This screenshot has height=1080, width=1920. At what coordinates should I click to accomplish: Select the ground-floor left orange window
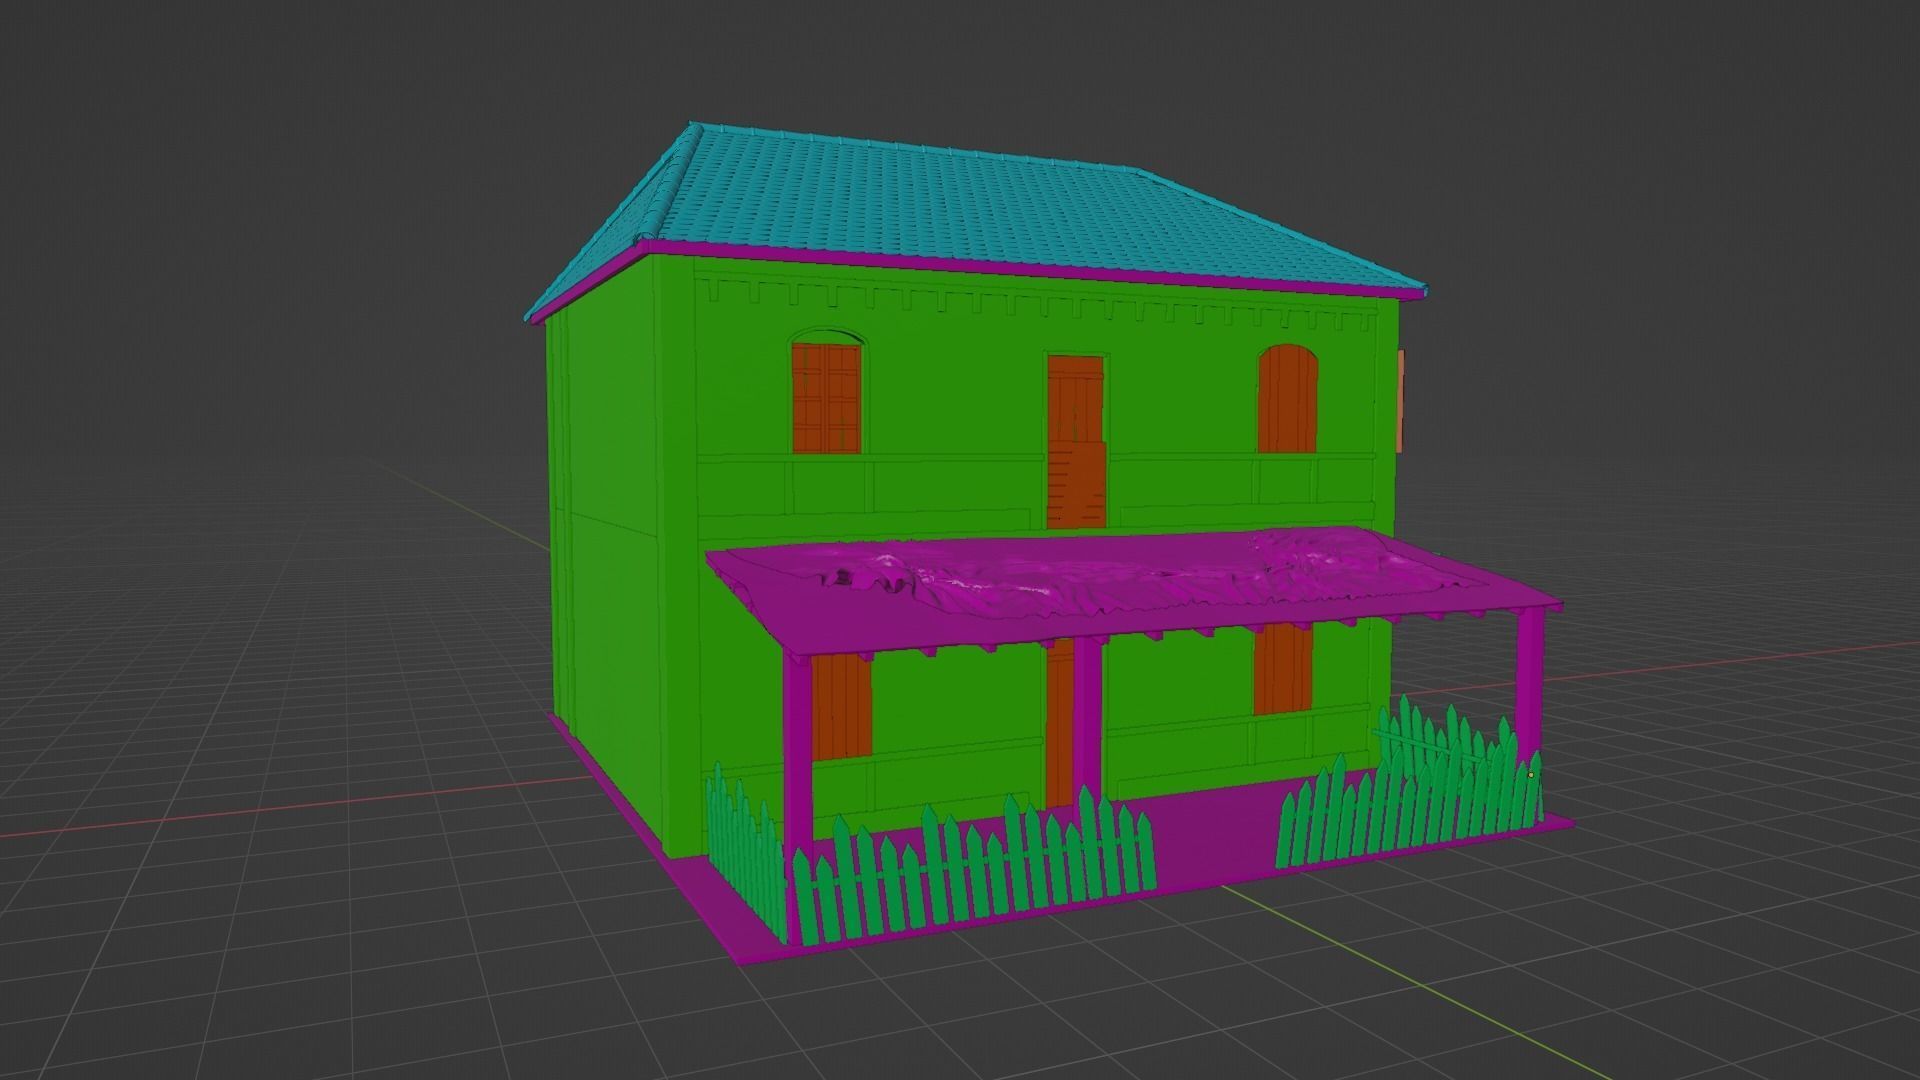841,705
